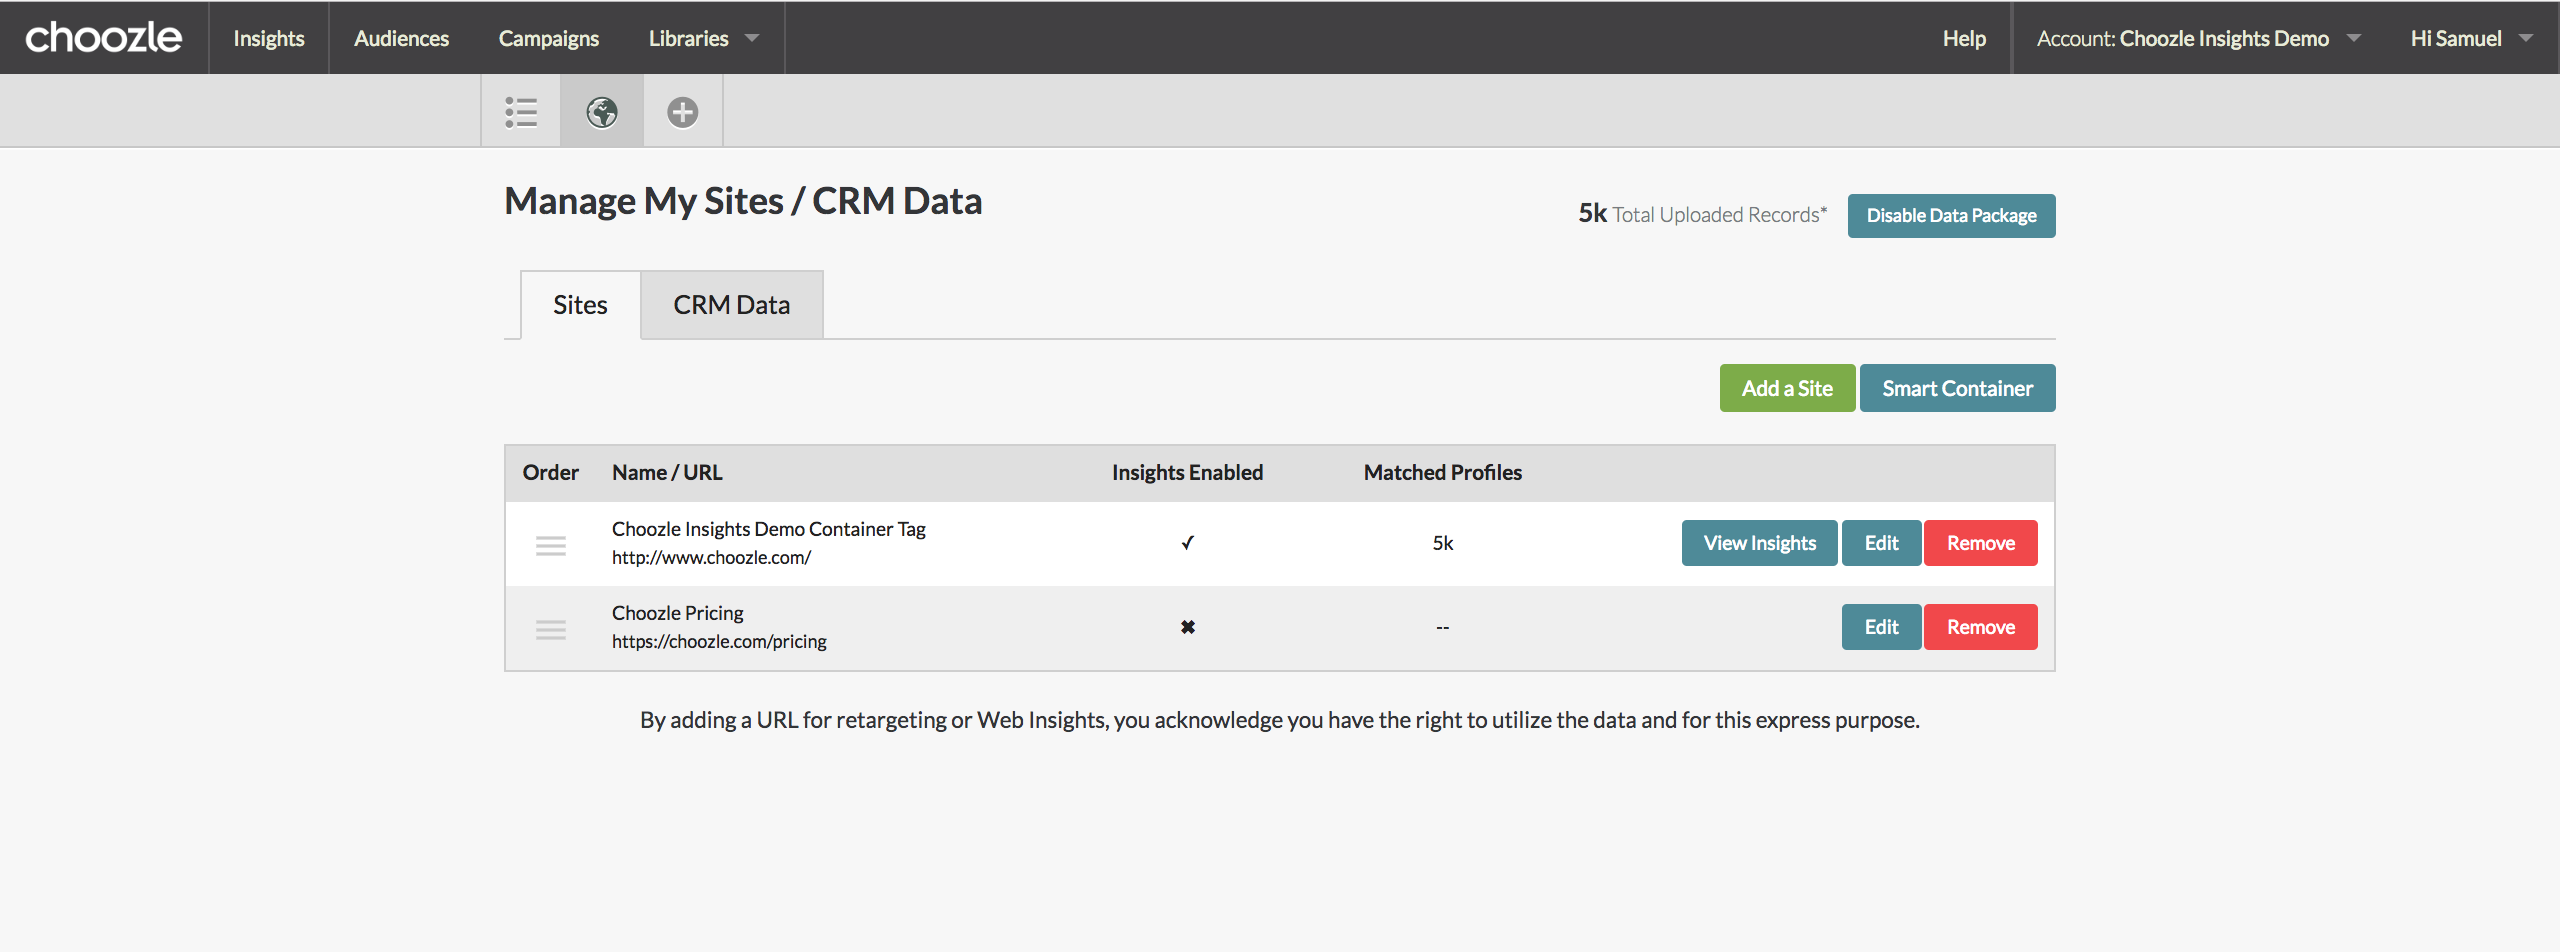
Task: Click the insights enabled checkmark for Container Tag
Action: (x=1187, y=543)
